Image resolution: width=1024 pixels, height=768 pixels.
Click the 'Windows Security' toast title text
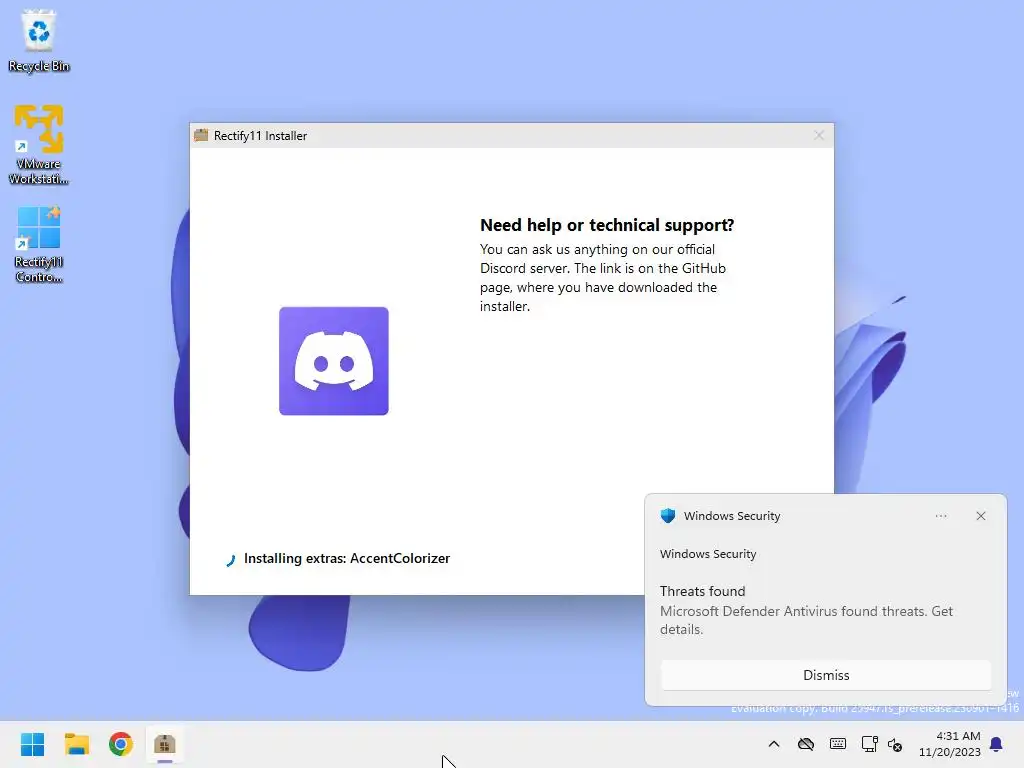732,516
